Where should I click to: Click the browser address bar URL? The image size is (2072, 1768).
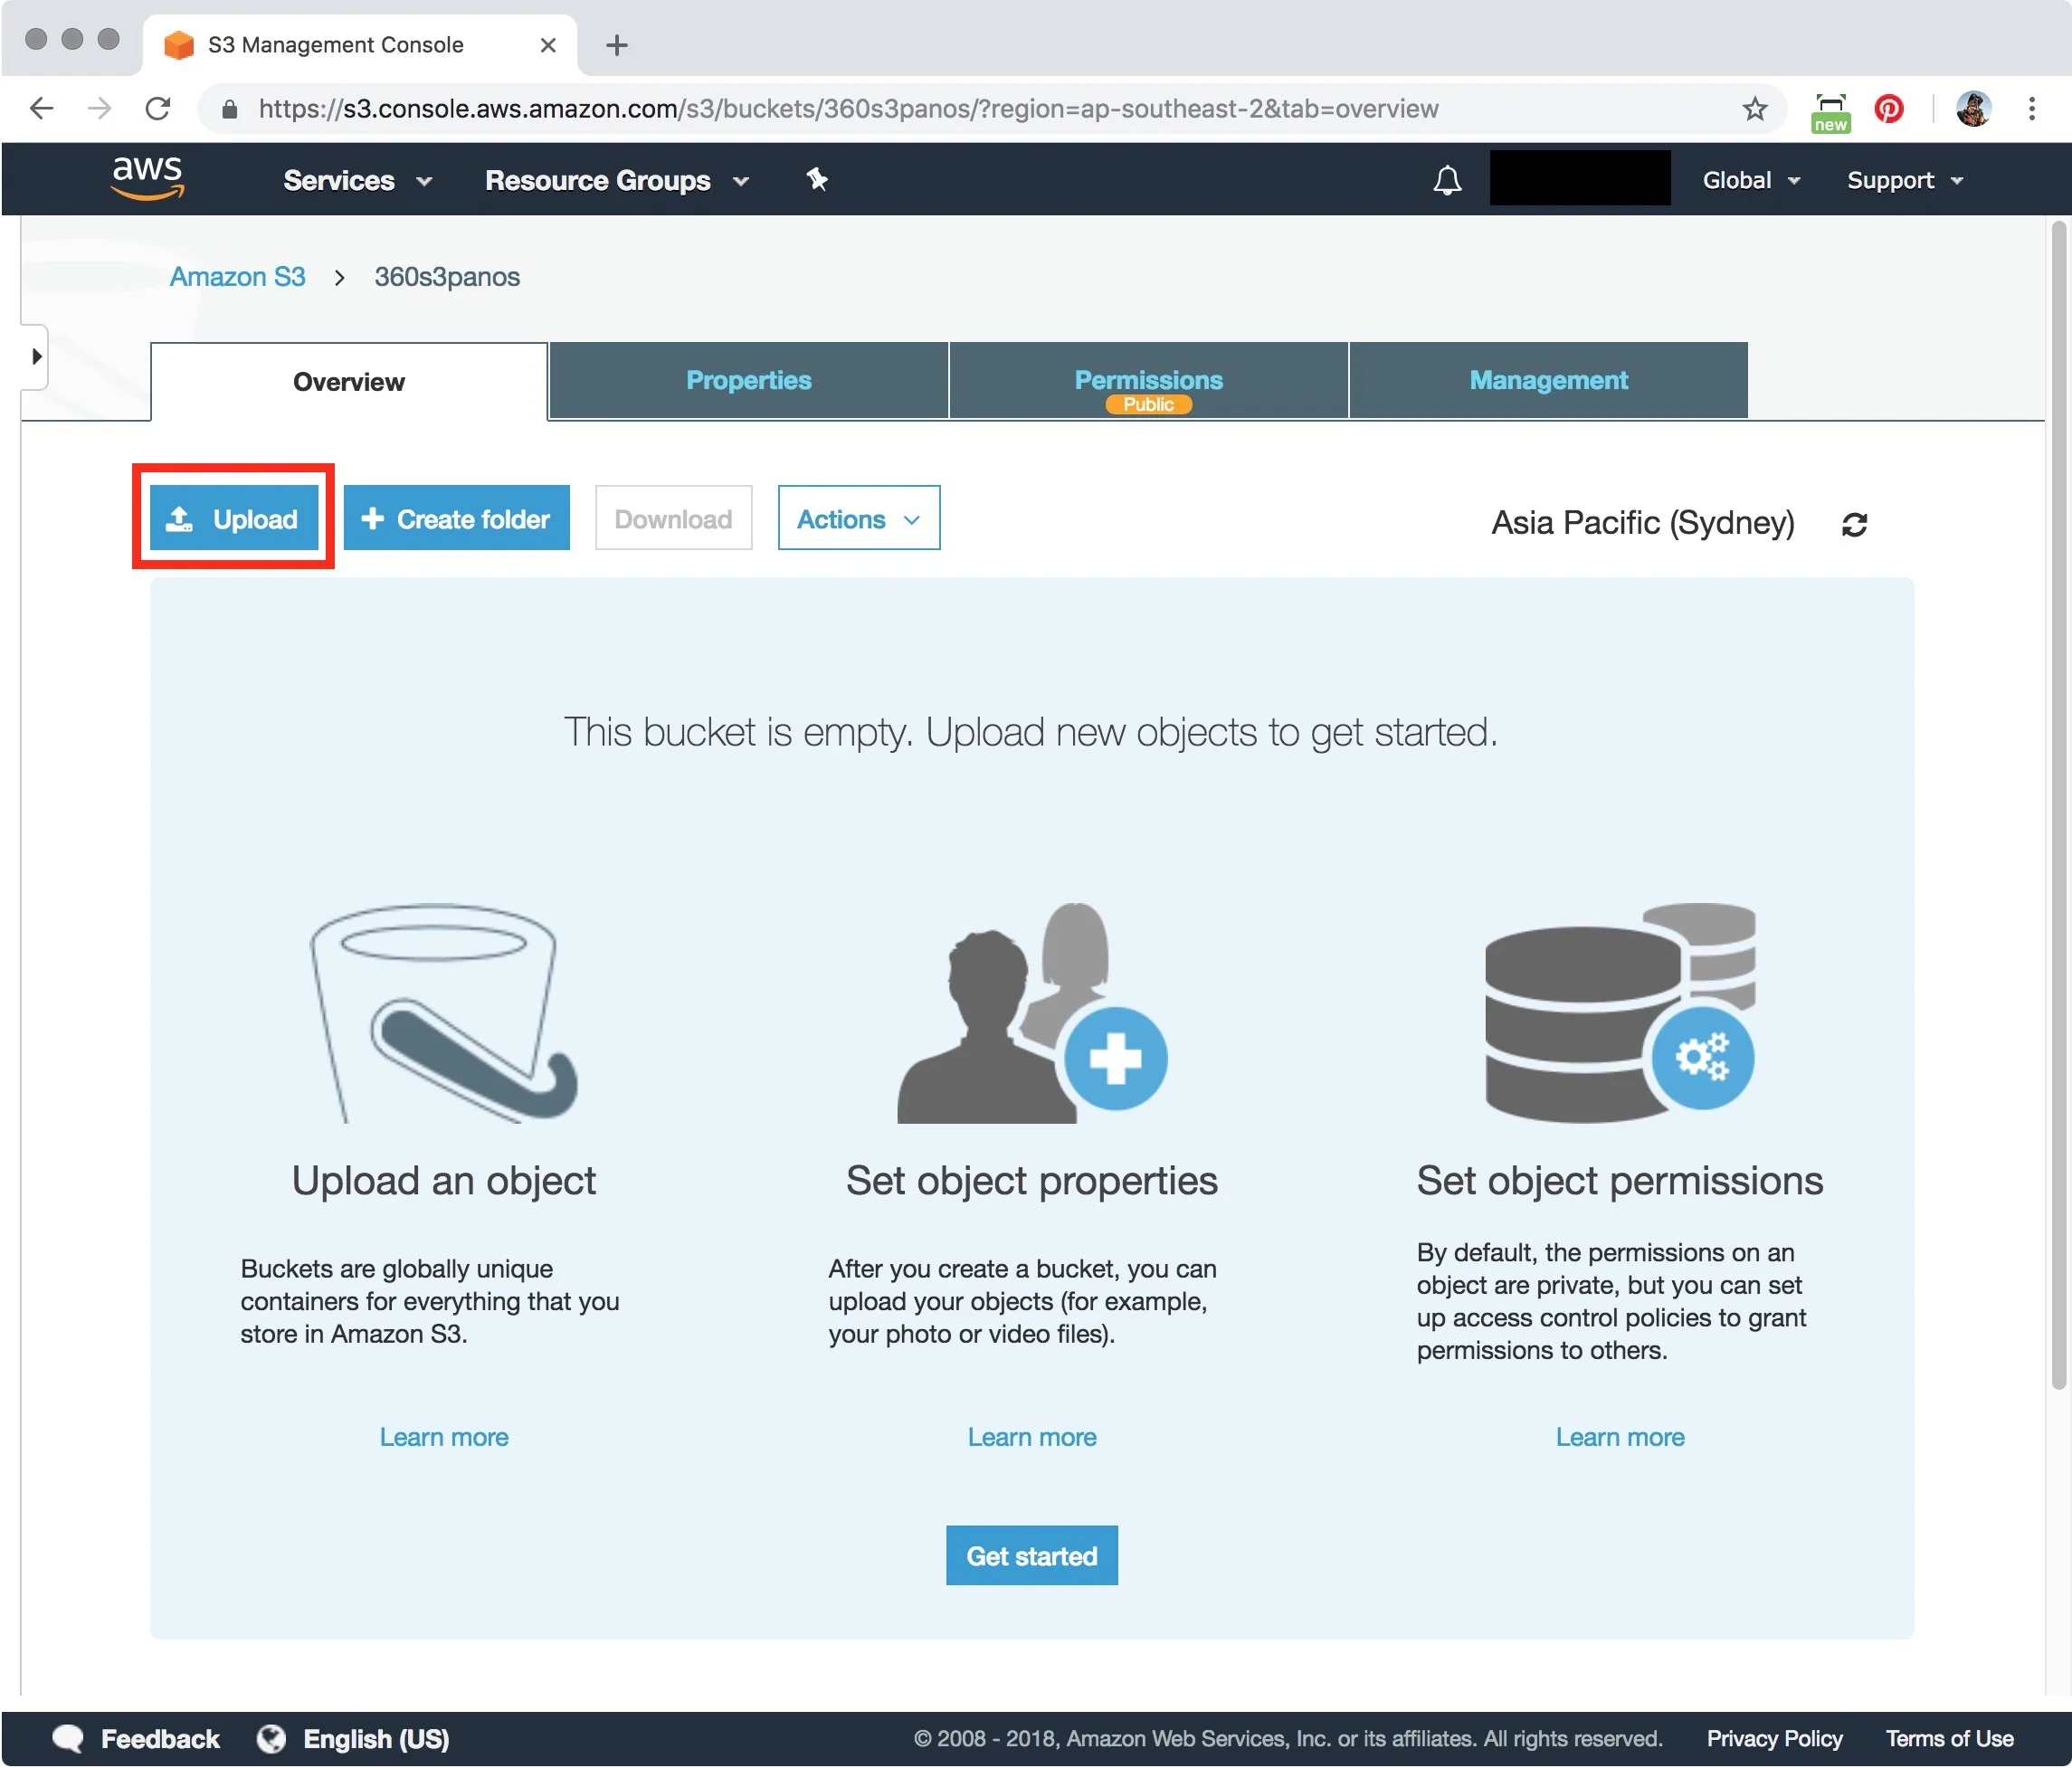pyautogui.click(x=848, y=108)
